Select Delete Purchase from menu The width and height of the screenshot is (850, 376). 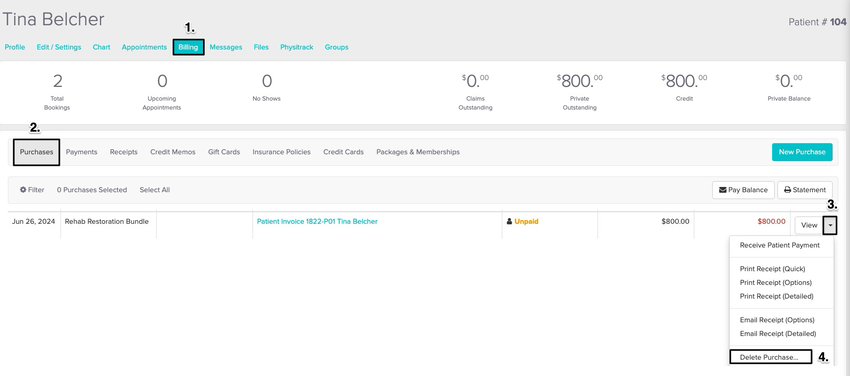click(770, 357)
